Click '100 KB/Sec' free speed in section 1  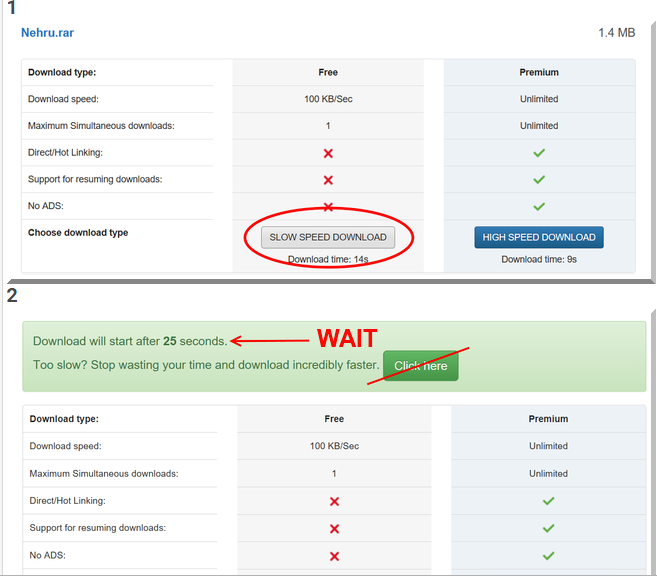[328, 99]
